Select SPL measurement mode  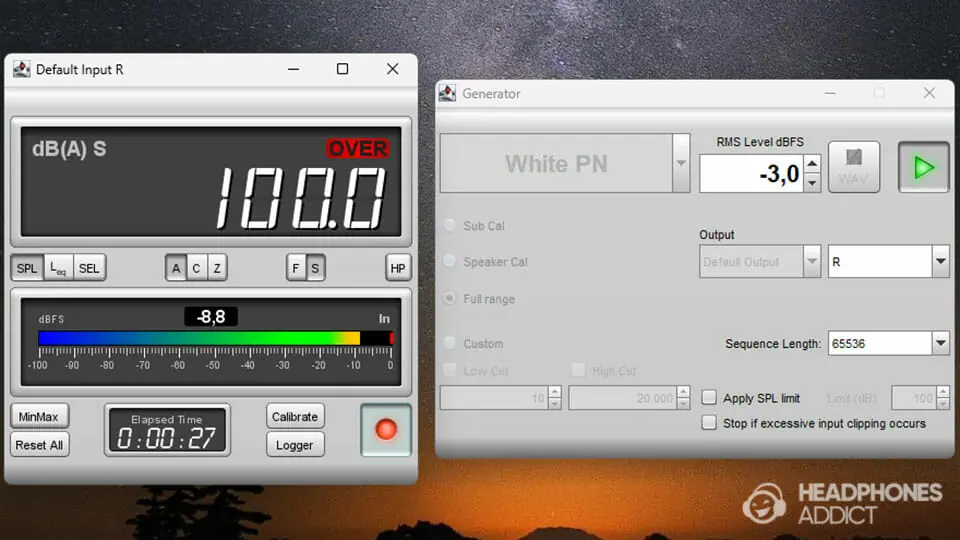(27, 268)
